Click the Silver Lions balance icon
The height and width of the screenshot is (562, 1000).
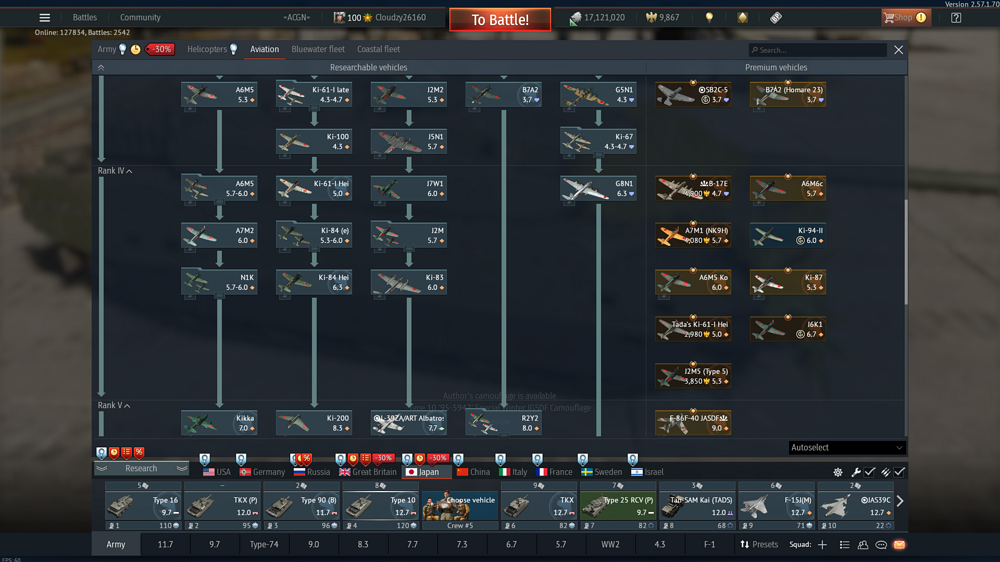tap(575, 18)
